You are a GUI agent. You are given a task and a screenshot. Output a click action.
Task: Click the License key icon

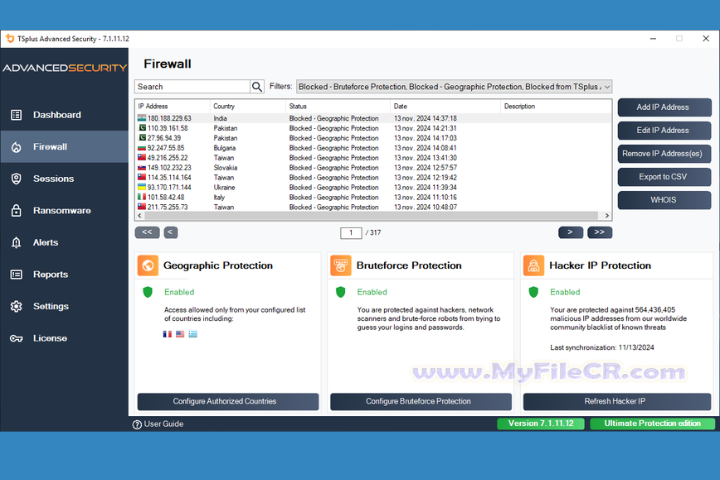tap(16, 339)
